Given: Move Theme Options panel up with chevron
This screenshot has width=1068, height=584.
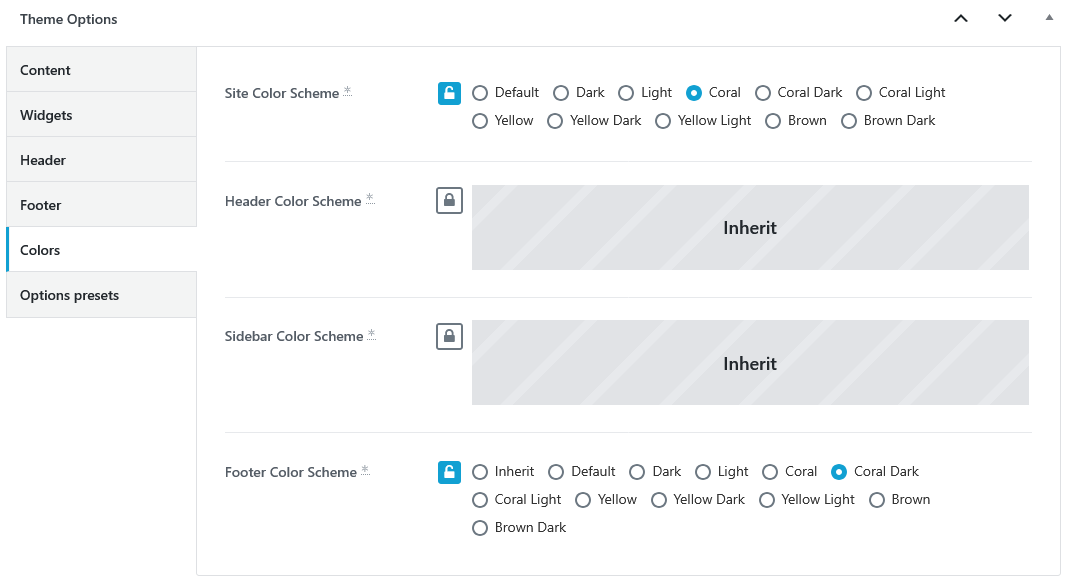Looking at the screenshot, I should pos(960,18).
